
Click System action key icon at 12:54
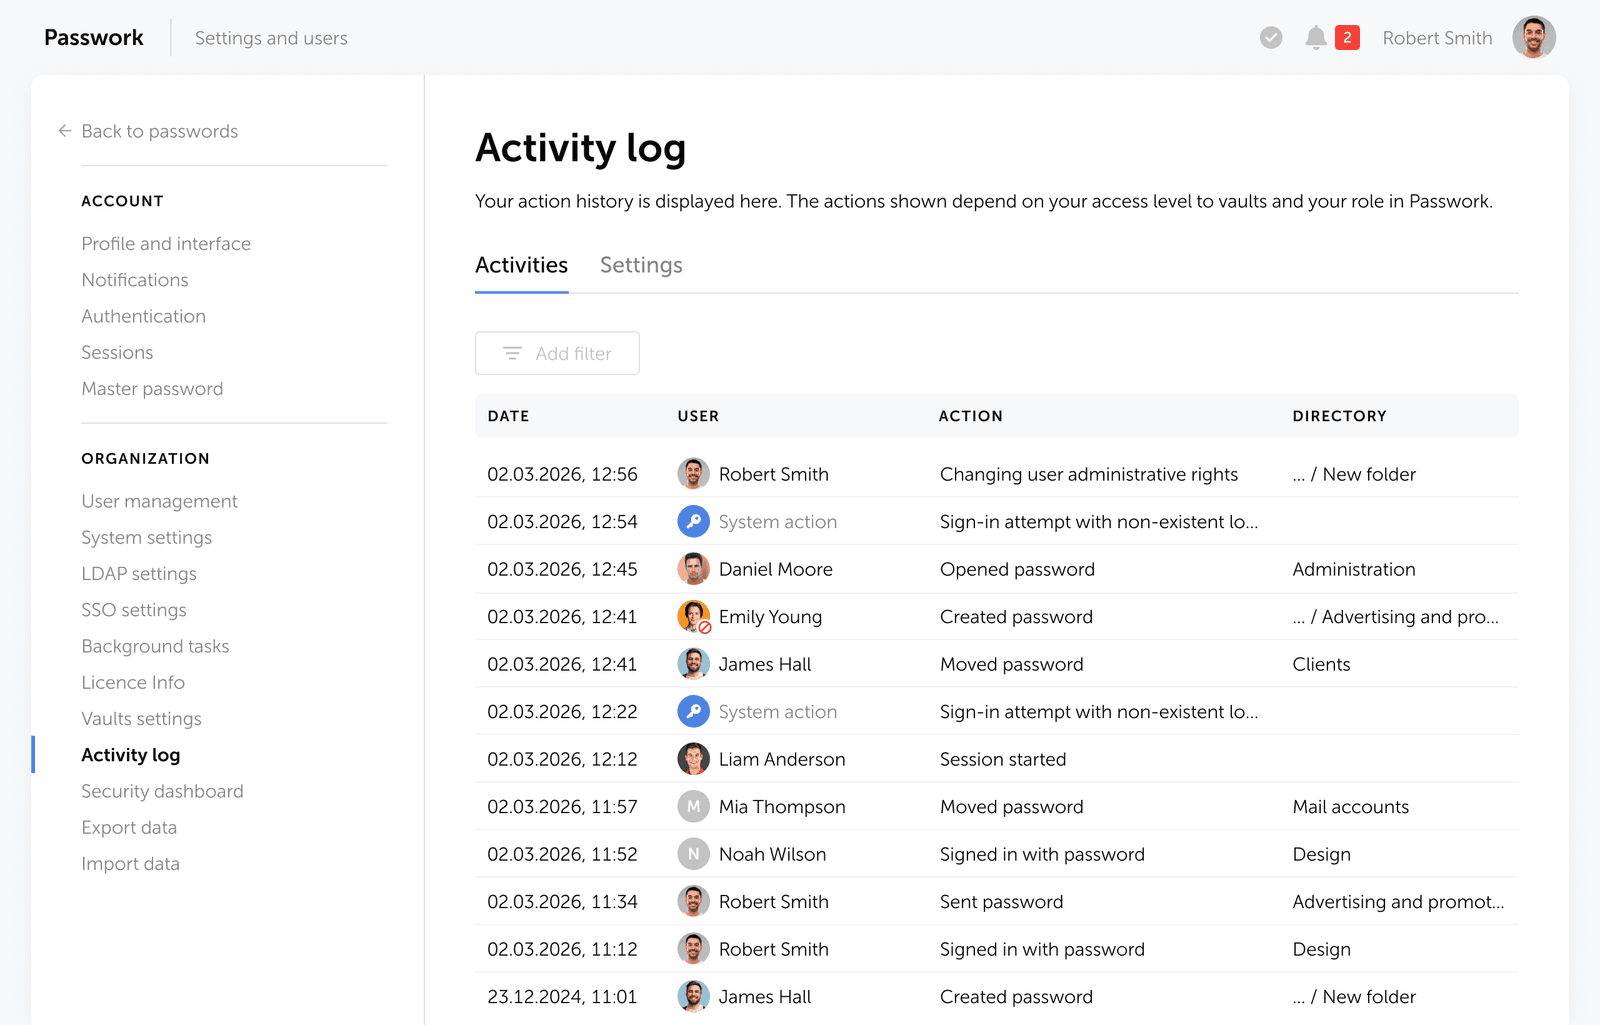(693, 522)
